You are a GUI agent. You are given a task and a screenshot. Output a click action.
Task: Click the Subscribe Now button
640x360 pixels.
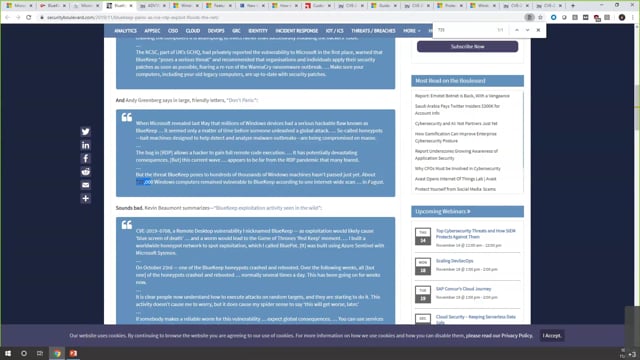click(467, 47)
